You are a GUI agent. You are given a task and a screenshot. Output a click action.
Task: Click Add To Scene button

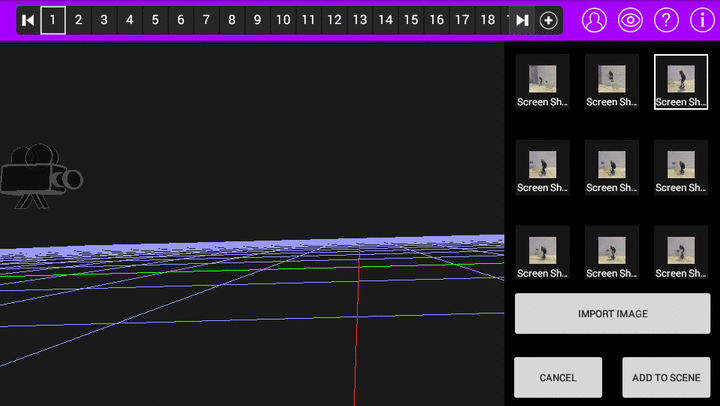pyautogui.click(x=666, y=378)
